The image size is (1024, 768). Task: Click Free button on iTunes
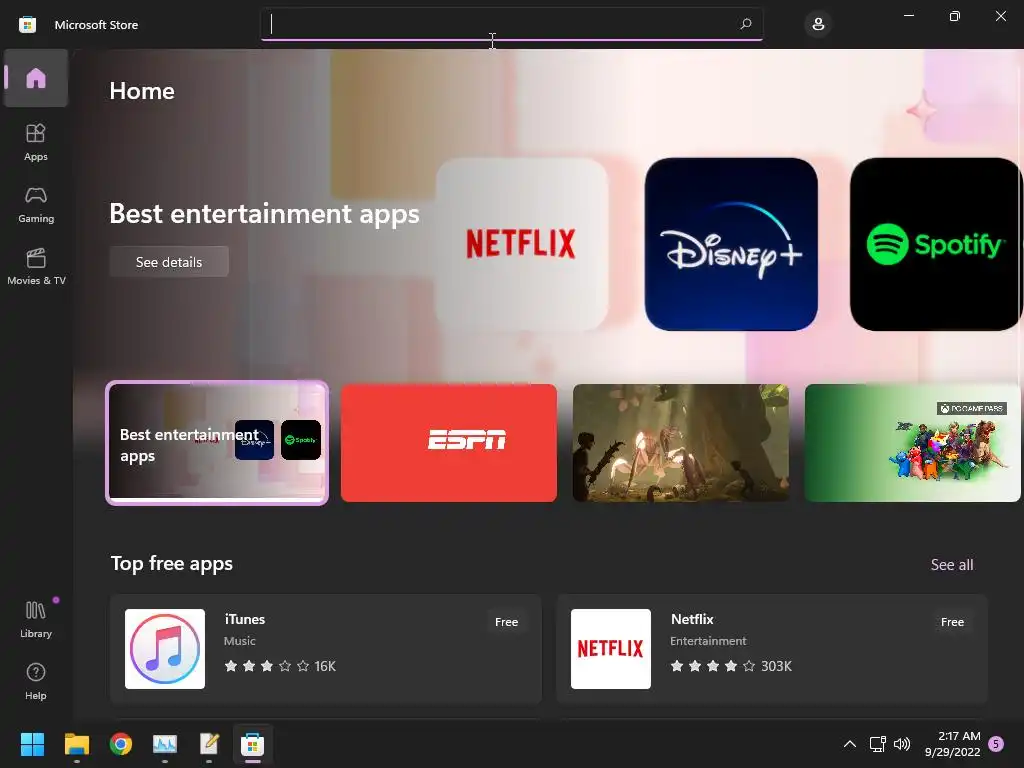[506, 622]
